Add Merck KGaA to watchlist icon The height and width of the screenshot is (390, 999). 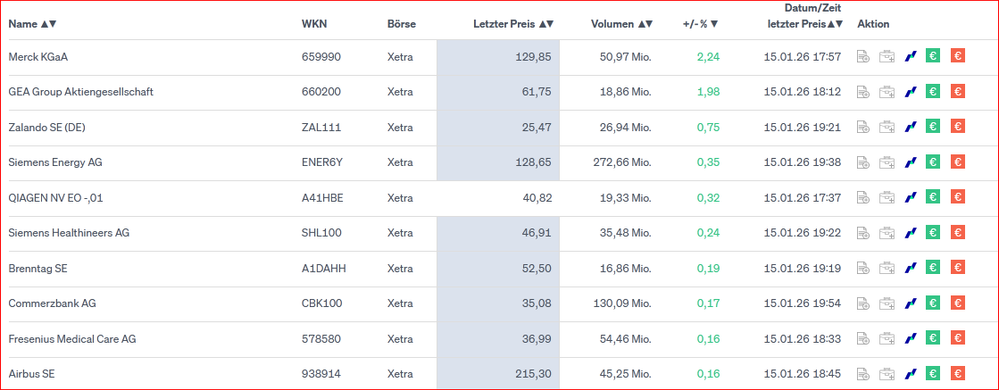click(x=863, y=57)
